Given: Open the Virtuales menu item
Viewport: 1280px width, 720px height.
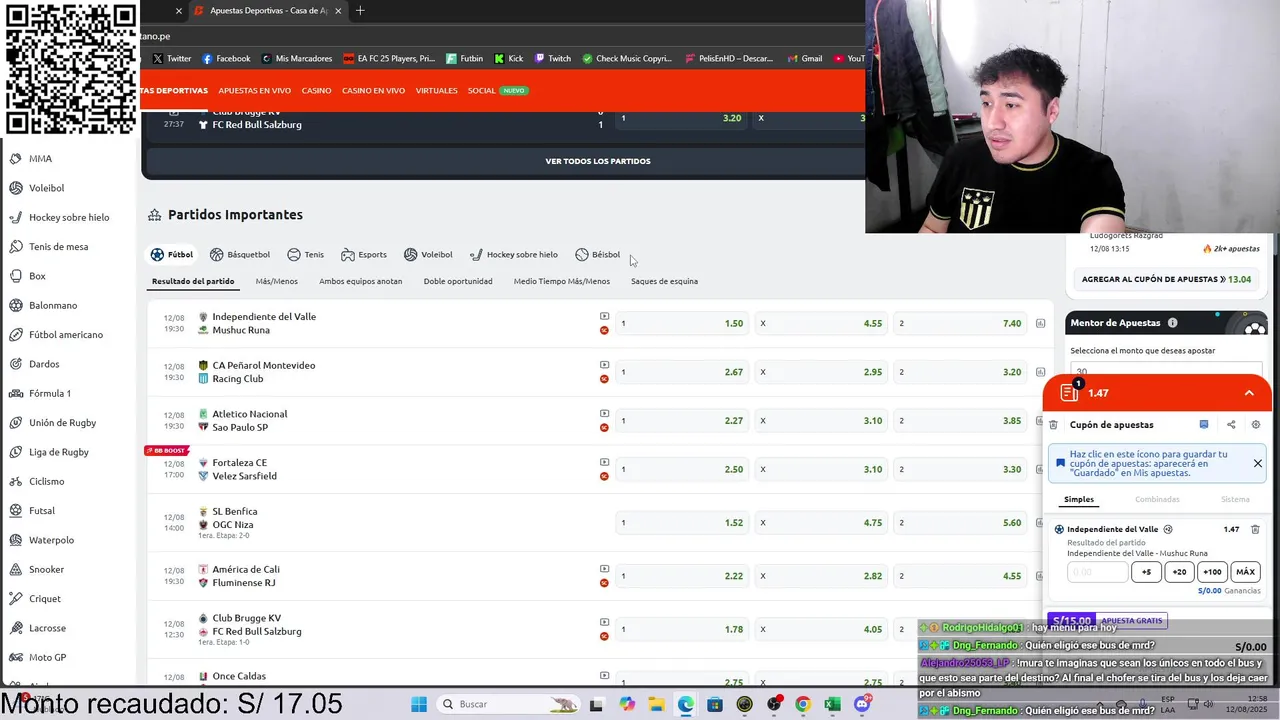Looking at the screenshot, I should click(436, 90).
